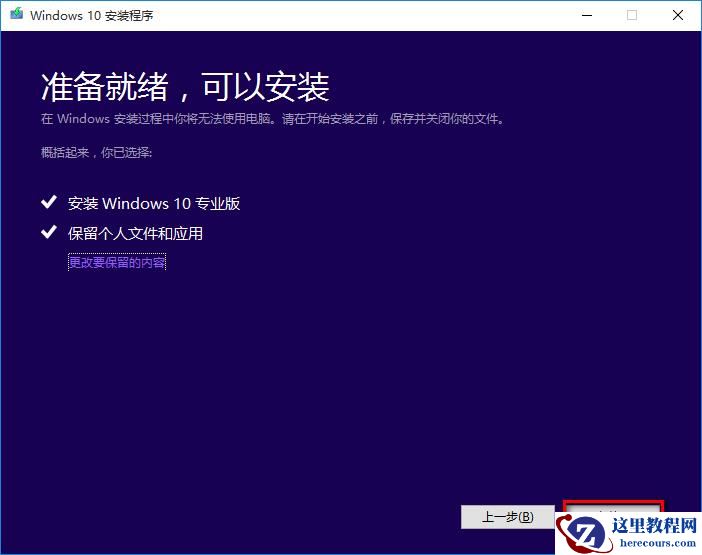Click the text 概括起来，你已选择:
Screen dimensions: 702x555
point(96,153)
